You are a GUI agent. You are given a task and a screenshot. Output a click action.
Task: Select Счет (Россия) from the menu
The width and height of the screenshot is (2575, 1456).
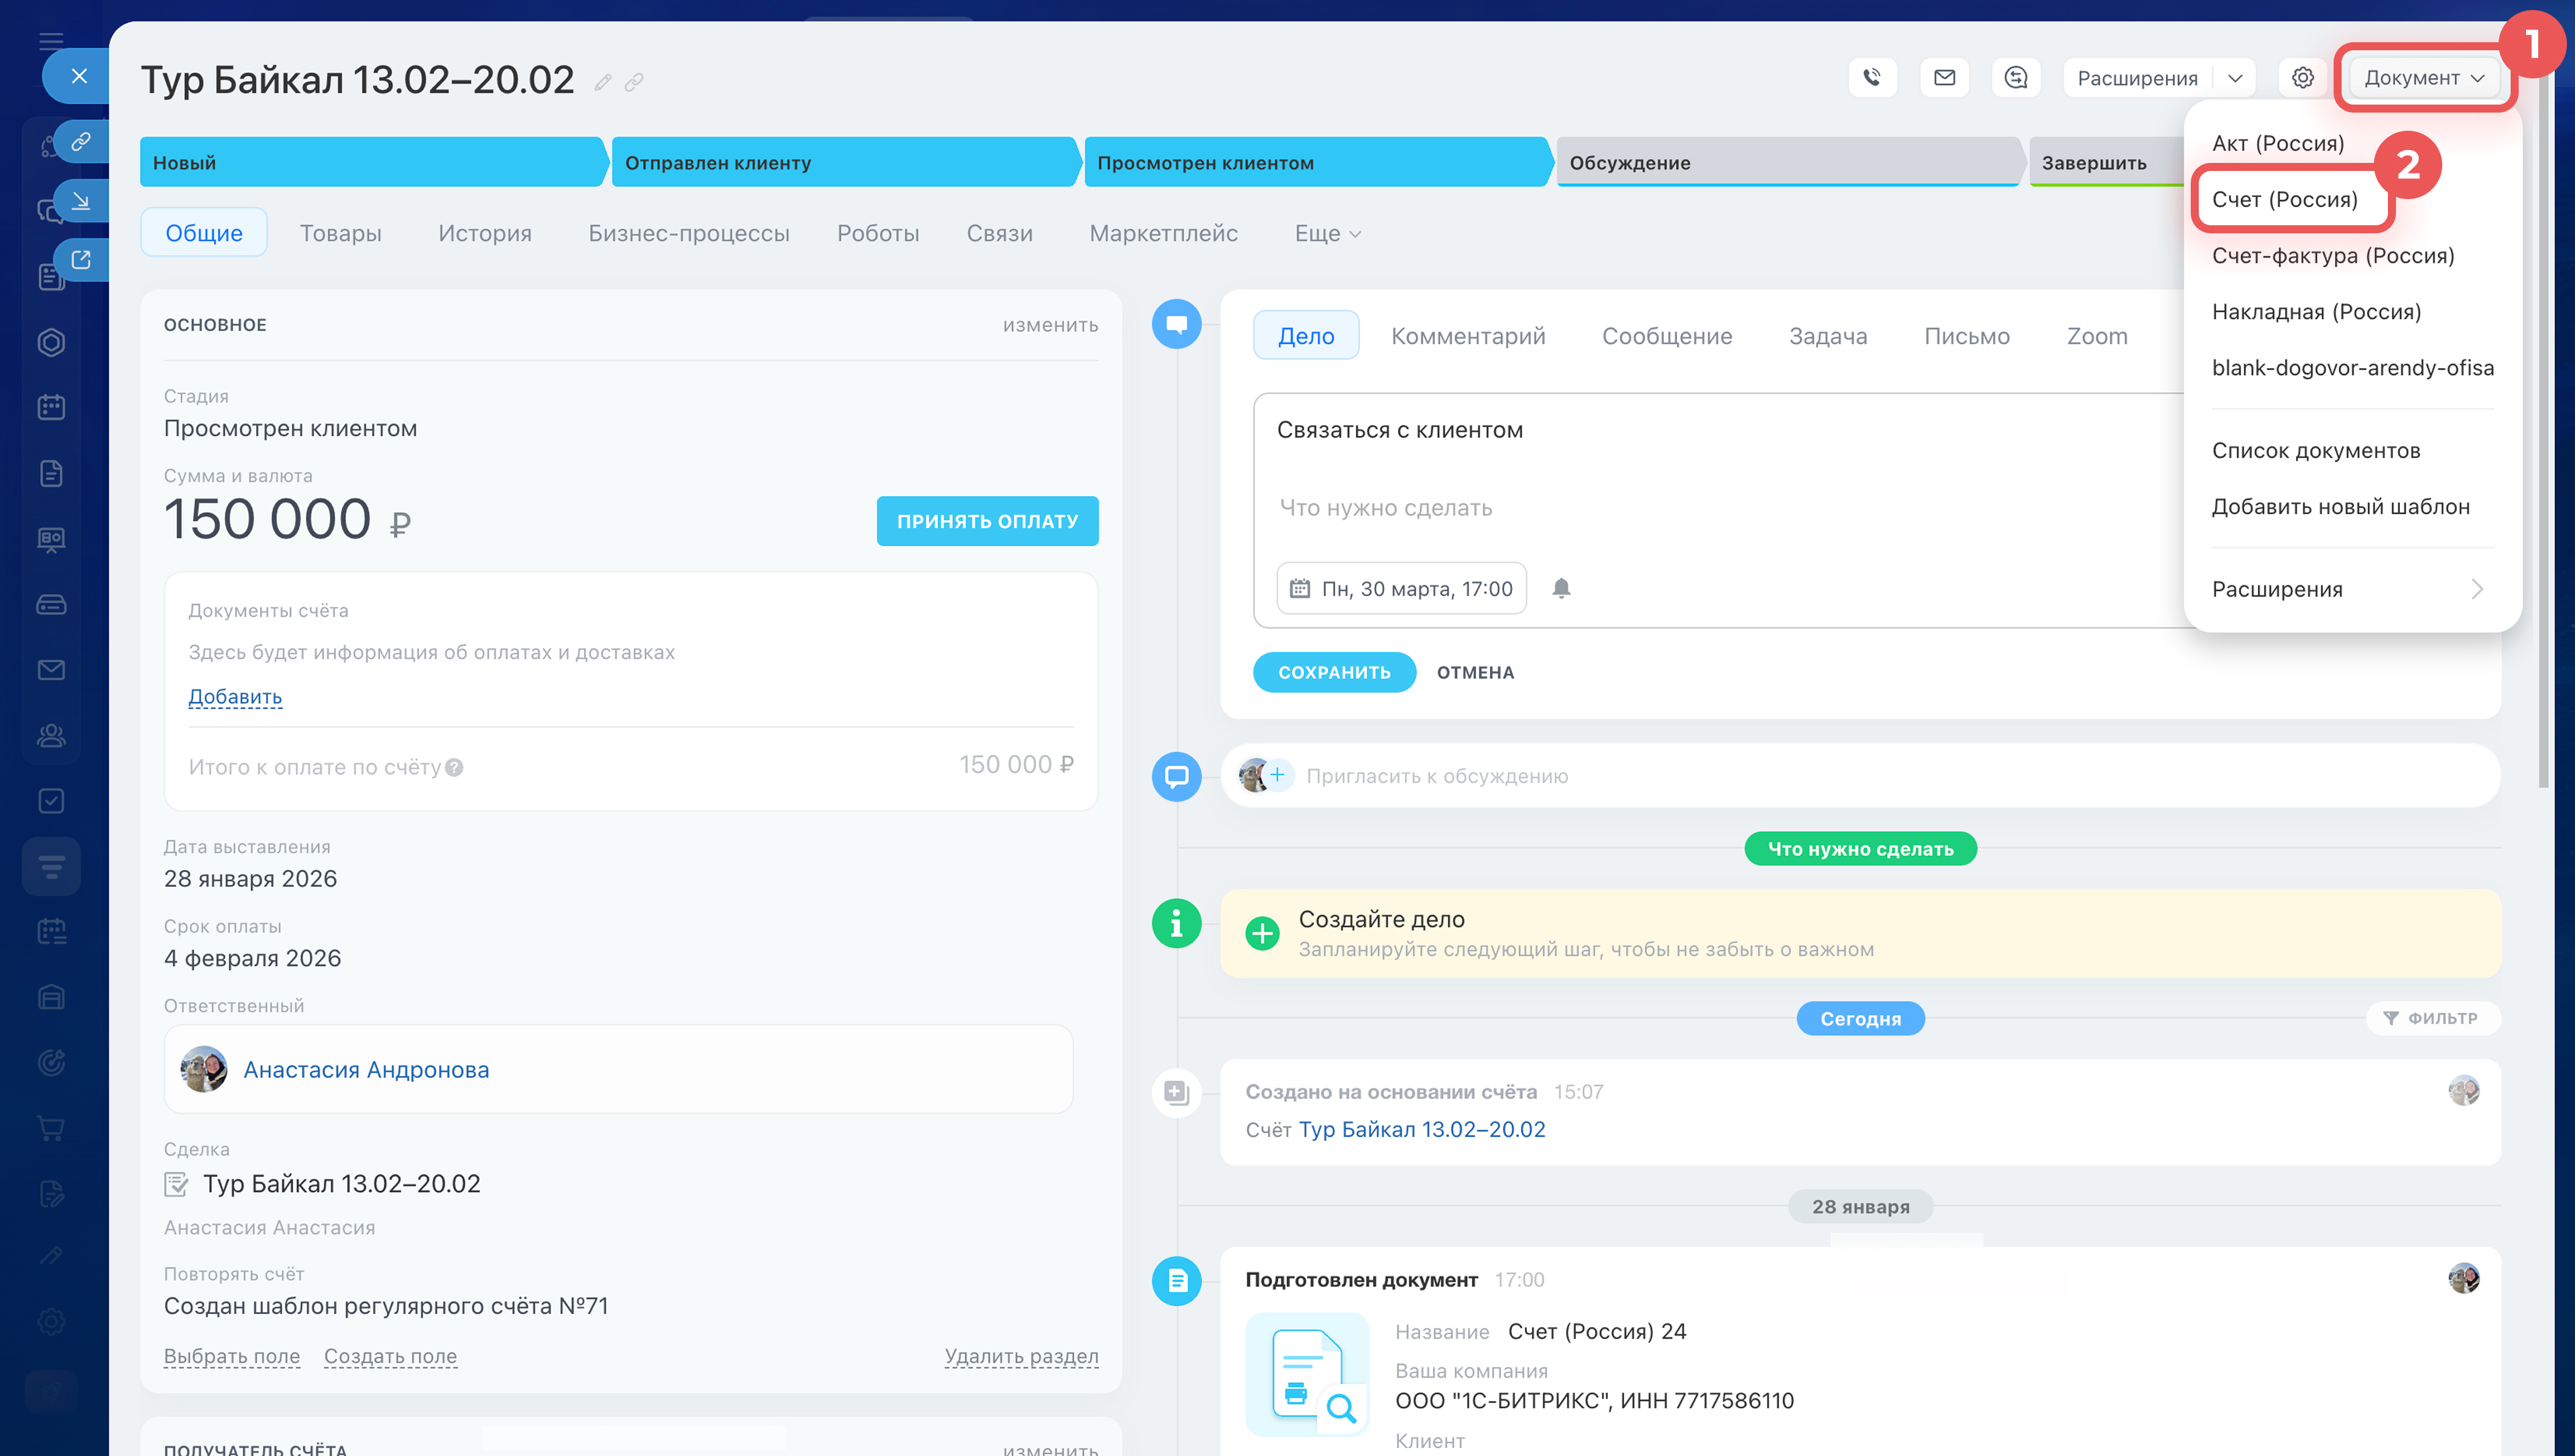click(2284, 199)
